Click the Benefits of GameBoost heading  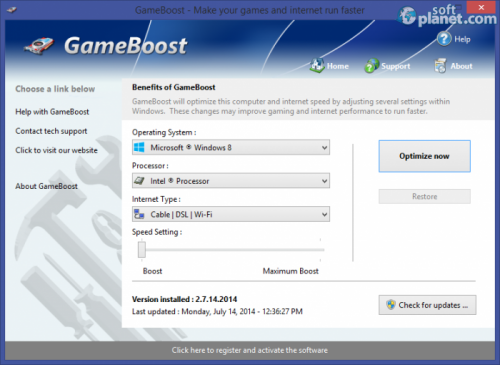174,87
